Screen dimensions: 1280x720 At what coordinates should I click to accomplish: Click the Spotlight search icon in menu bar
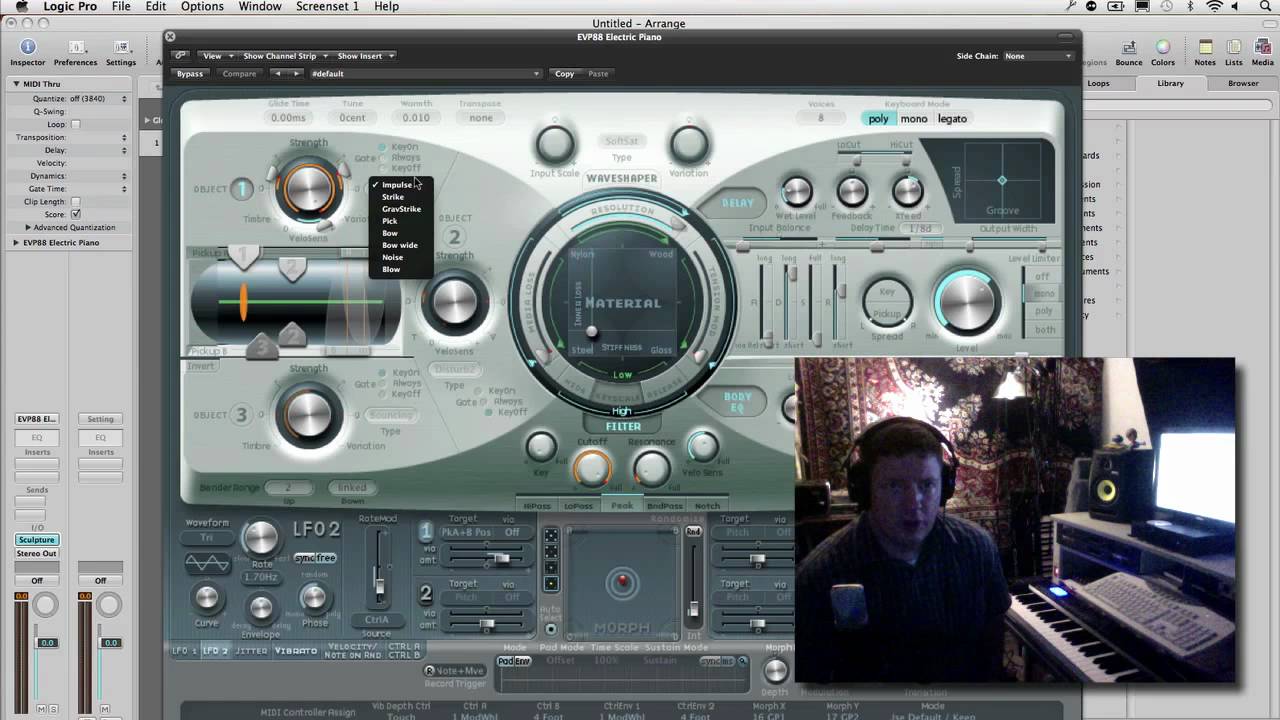coord(1267,6)
